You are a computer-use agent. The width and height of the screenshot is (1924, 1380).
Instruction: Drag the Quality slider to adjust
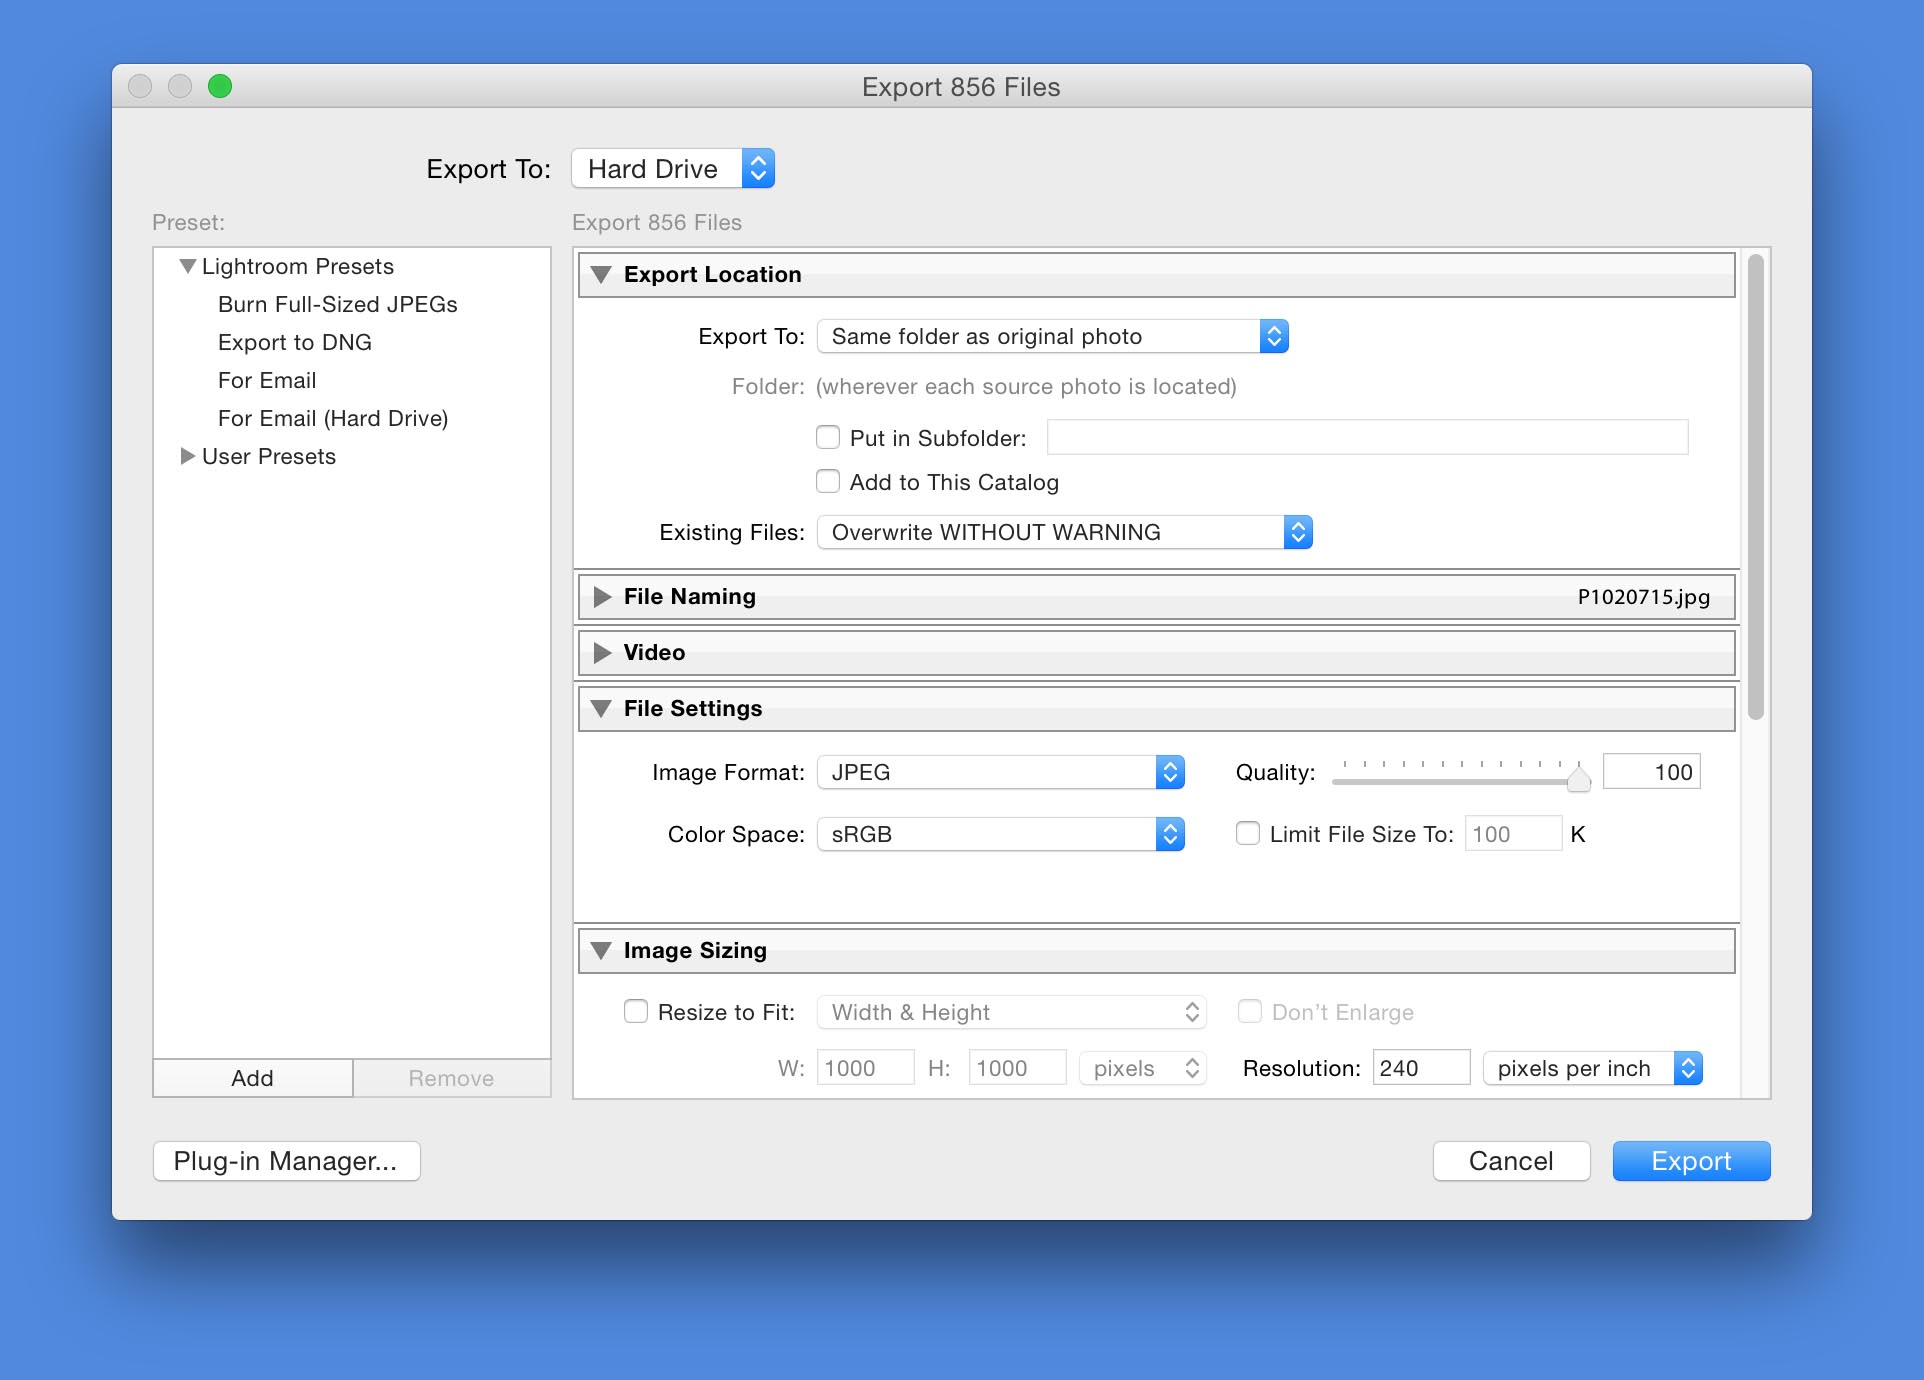point(1579,775)
